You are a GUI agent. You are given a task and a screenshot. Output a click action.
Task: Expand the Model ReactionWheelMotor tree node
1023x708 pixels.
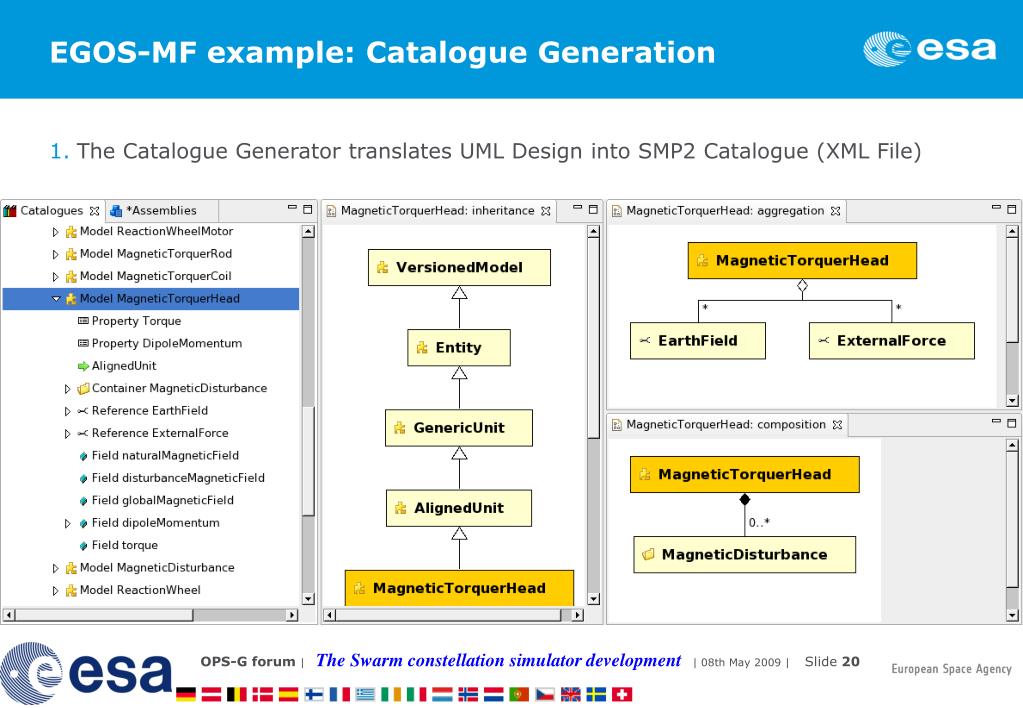[55, 232]
